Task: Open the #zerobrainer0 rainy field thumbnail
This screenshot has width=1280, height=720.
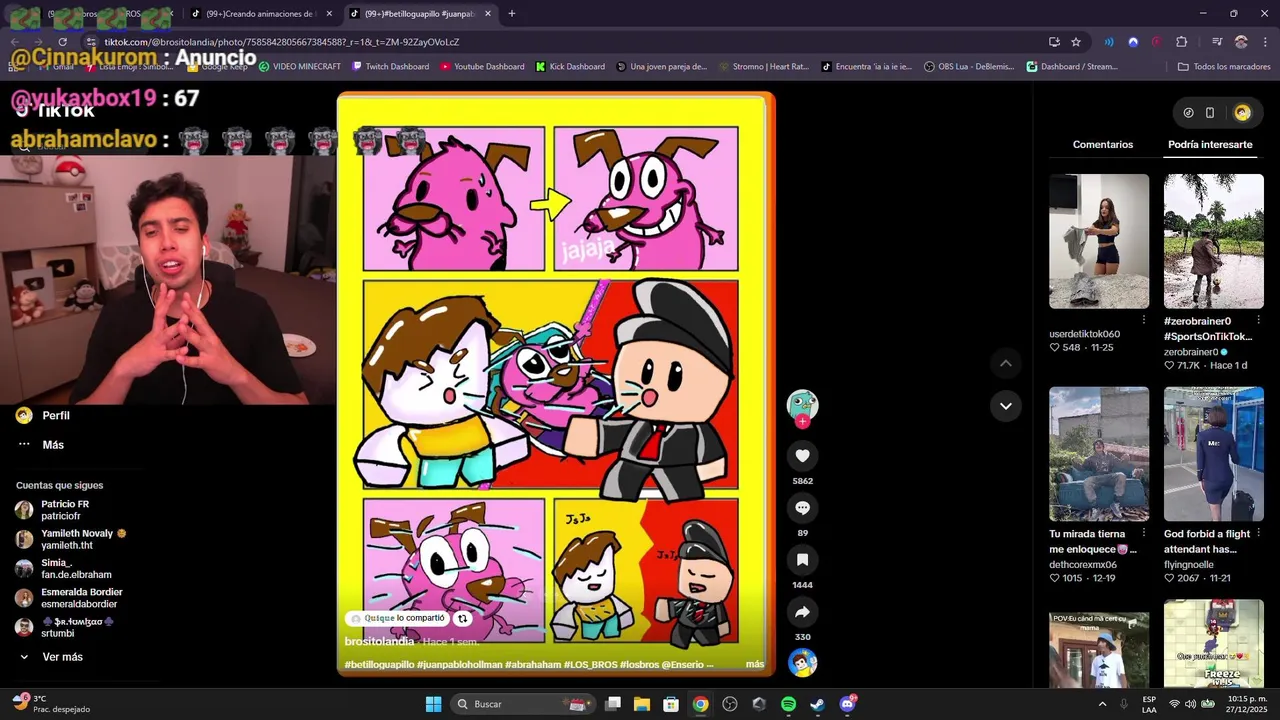Action: point(1213,241)
